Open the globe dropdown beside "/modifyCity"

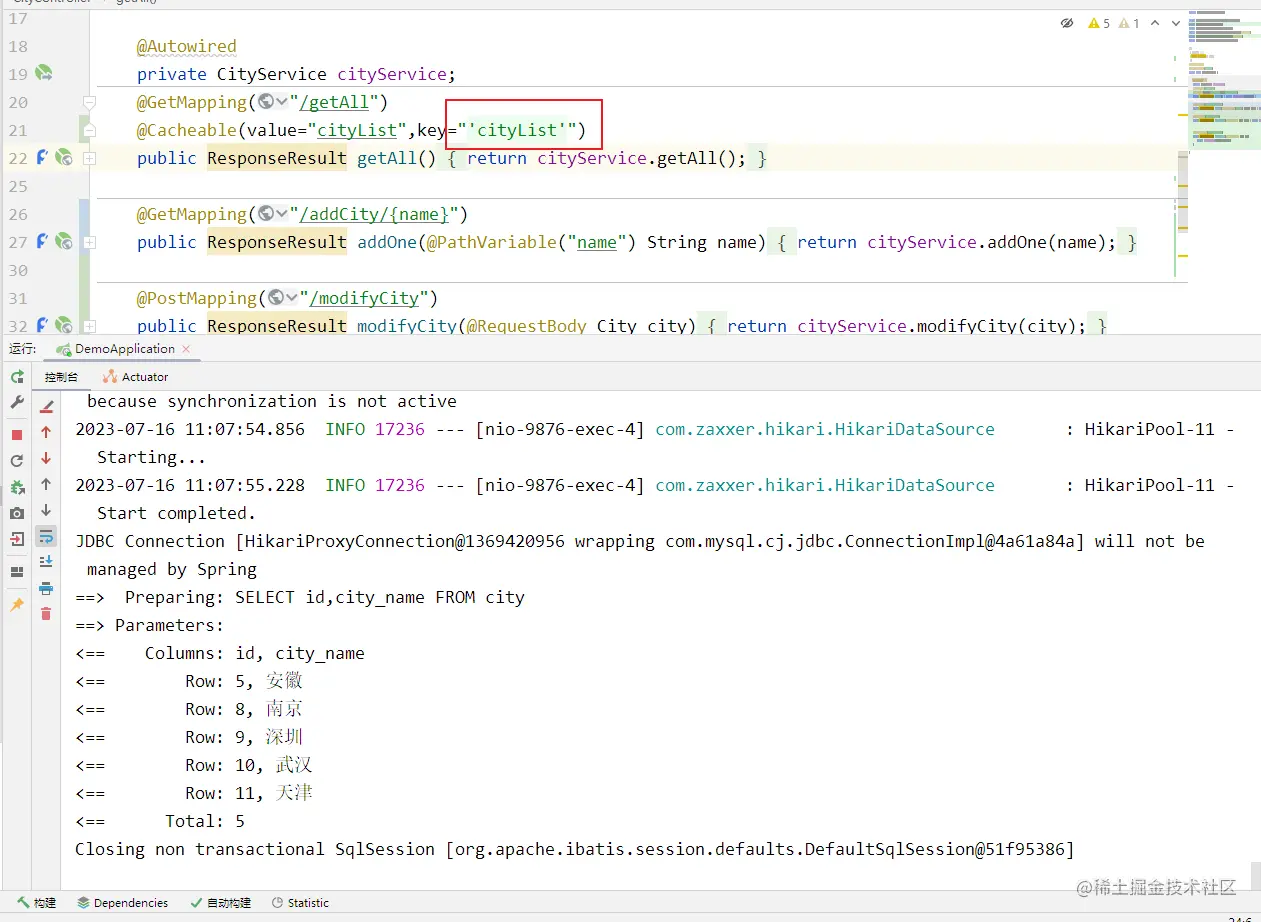click(282, 297)
